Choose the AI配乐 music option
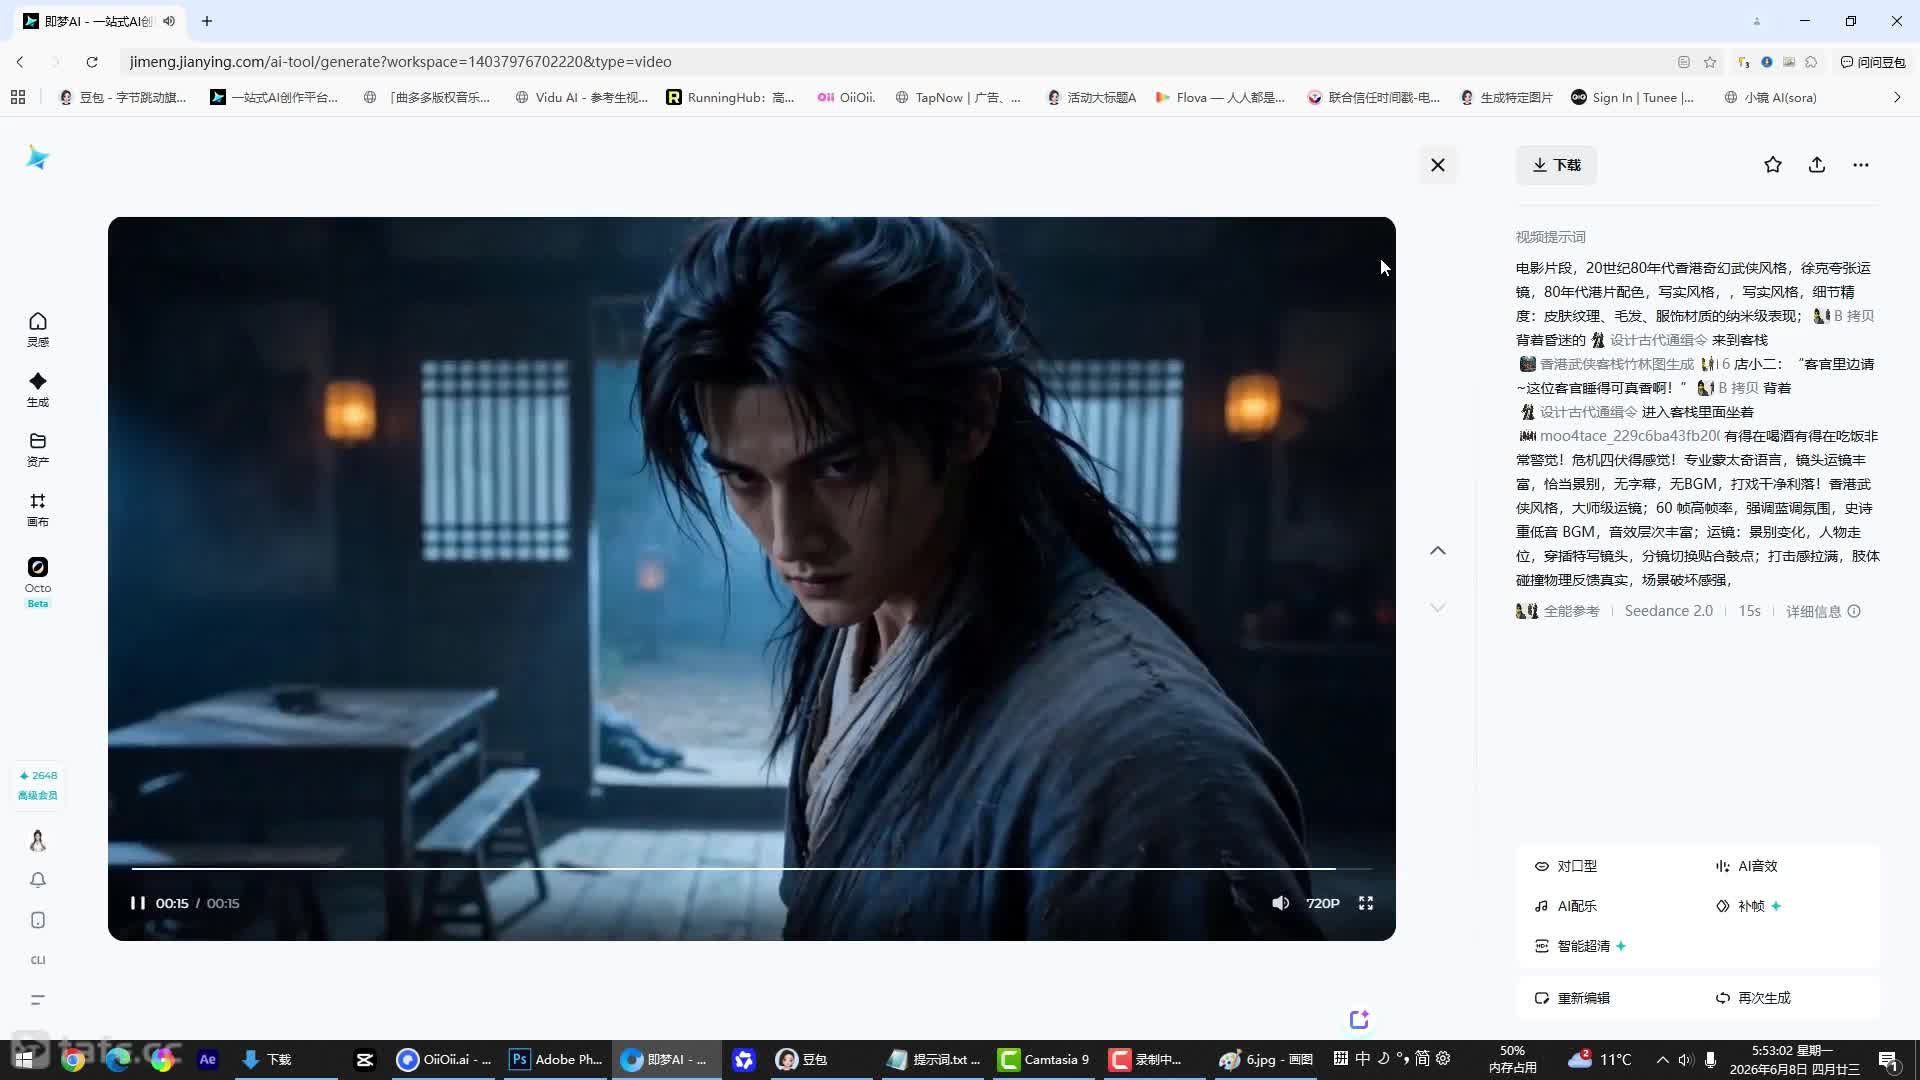 1566,906
